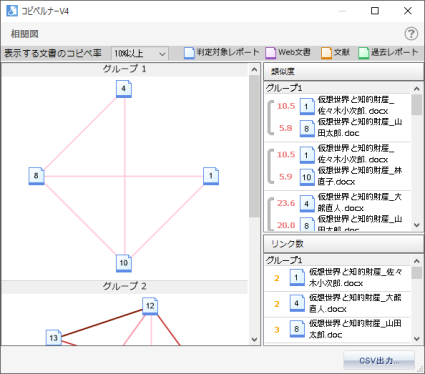
Task: Click icon 8 beside 5.8 similarity score
Action: pos(307,129)
